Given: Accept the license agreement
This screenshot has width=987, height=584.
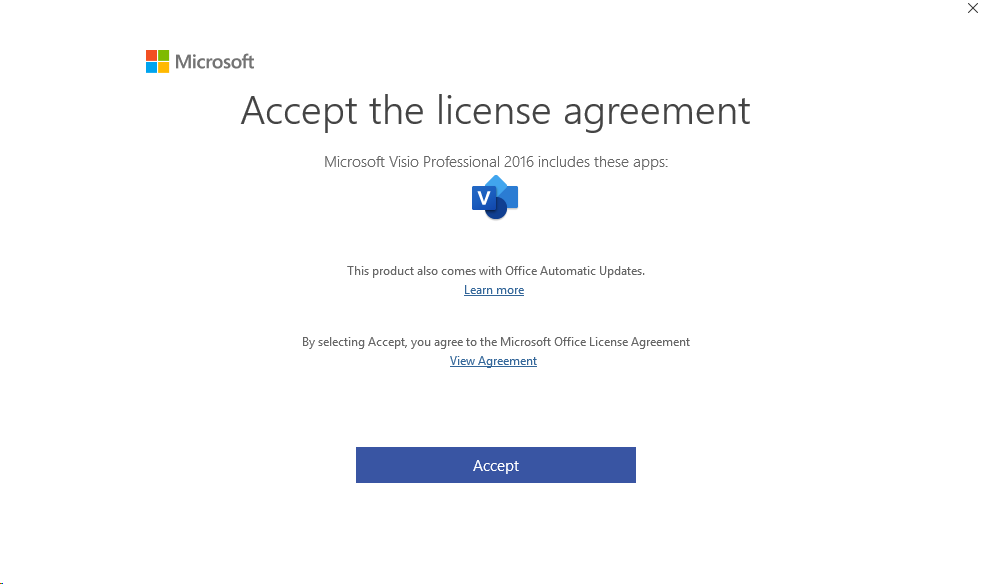Looking at the screenshot, I should (495, 465).
